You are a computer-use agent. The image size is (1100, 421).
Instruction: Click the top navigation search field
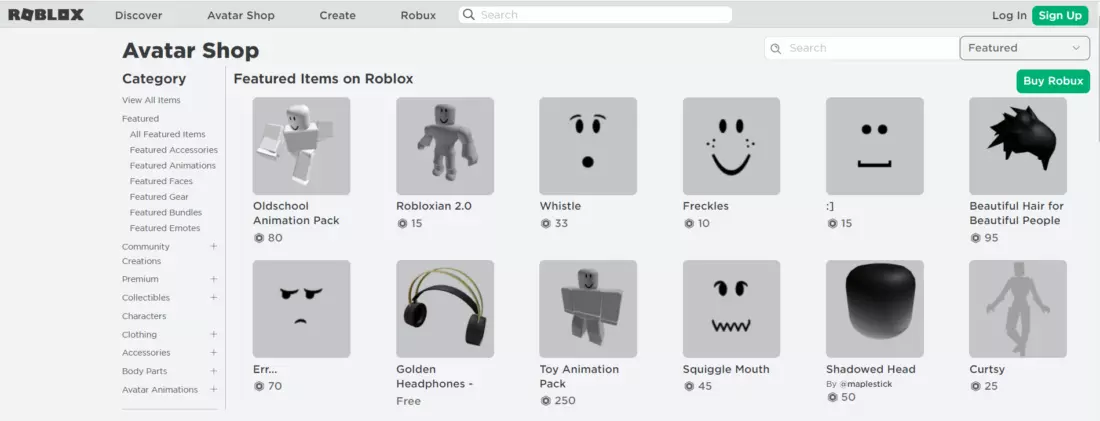click(x=595, y=15)
